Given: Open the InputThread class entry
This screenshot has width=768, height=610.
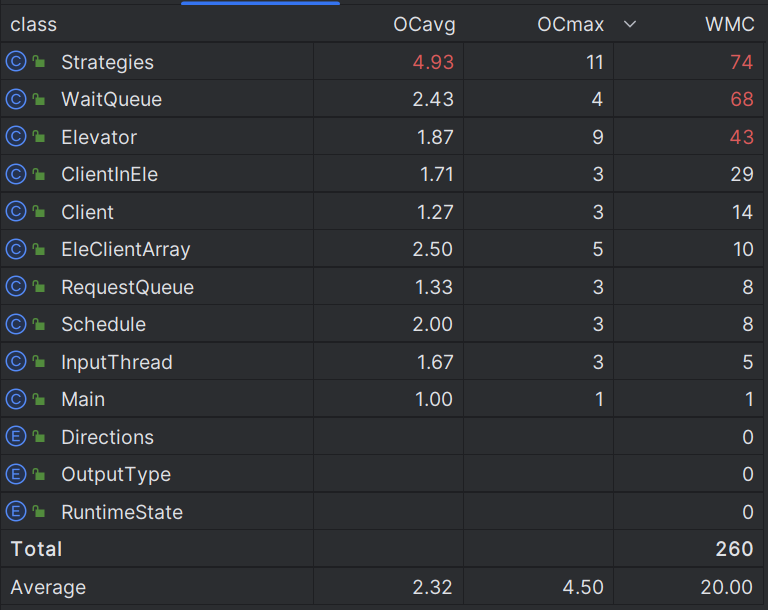Looking at the screenshot, I should [116, 362].
